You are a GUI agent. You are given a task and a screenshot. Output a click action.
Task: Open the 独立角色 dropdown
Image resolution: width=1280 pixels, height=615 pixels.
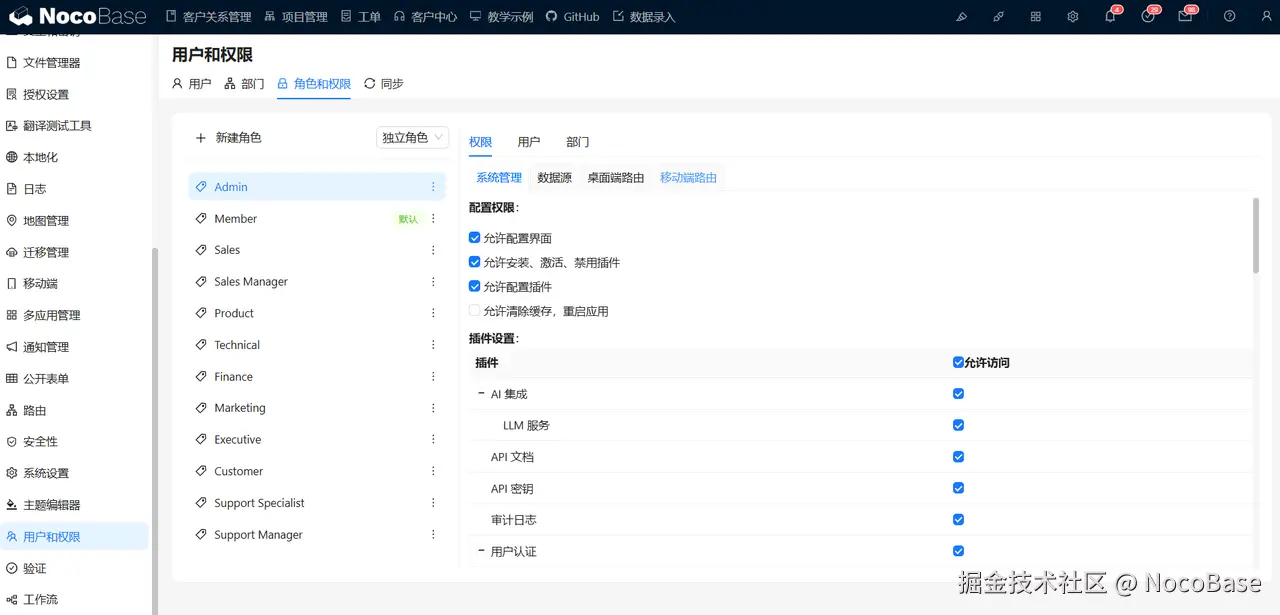412,137
